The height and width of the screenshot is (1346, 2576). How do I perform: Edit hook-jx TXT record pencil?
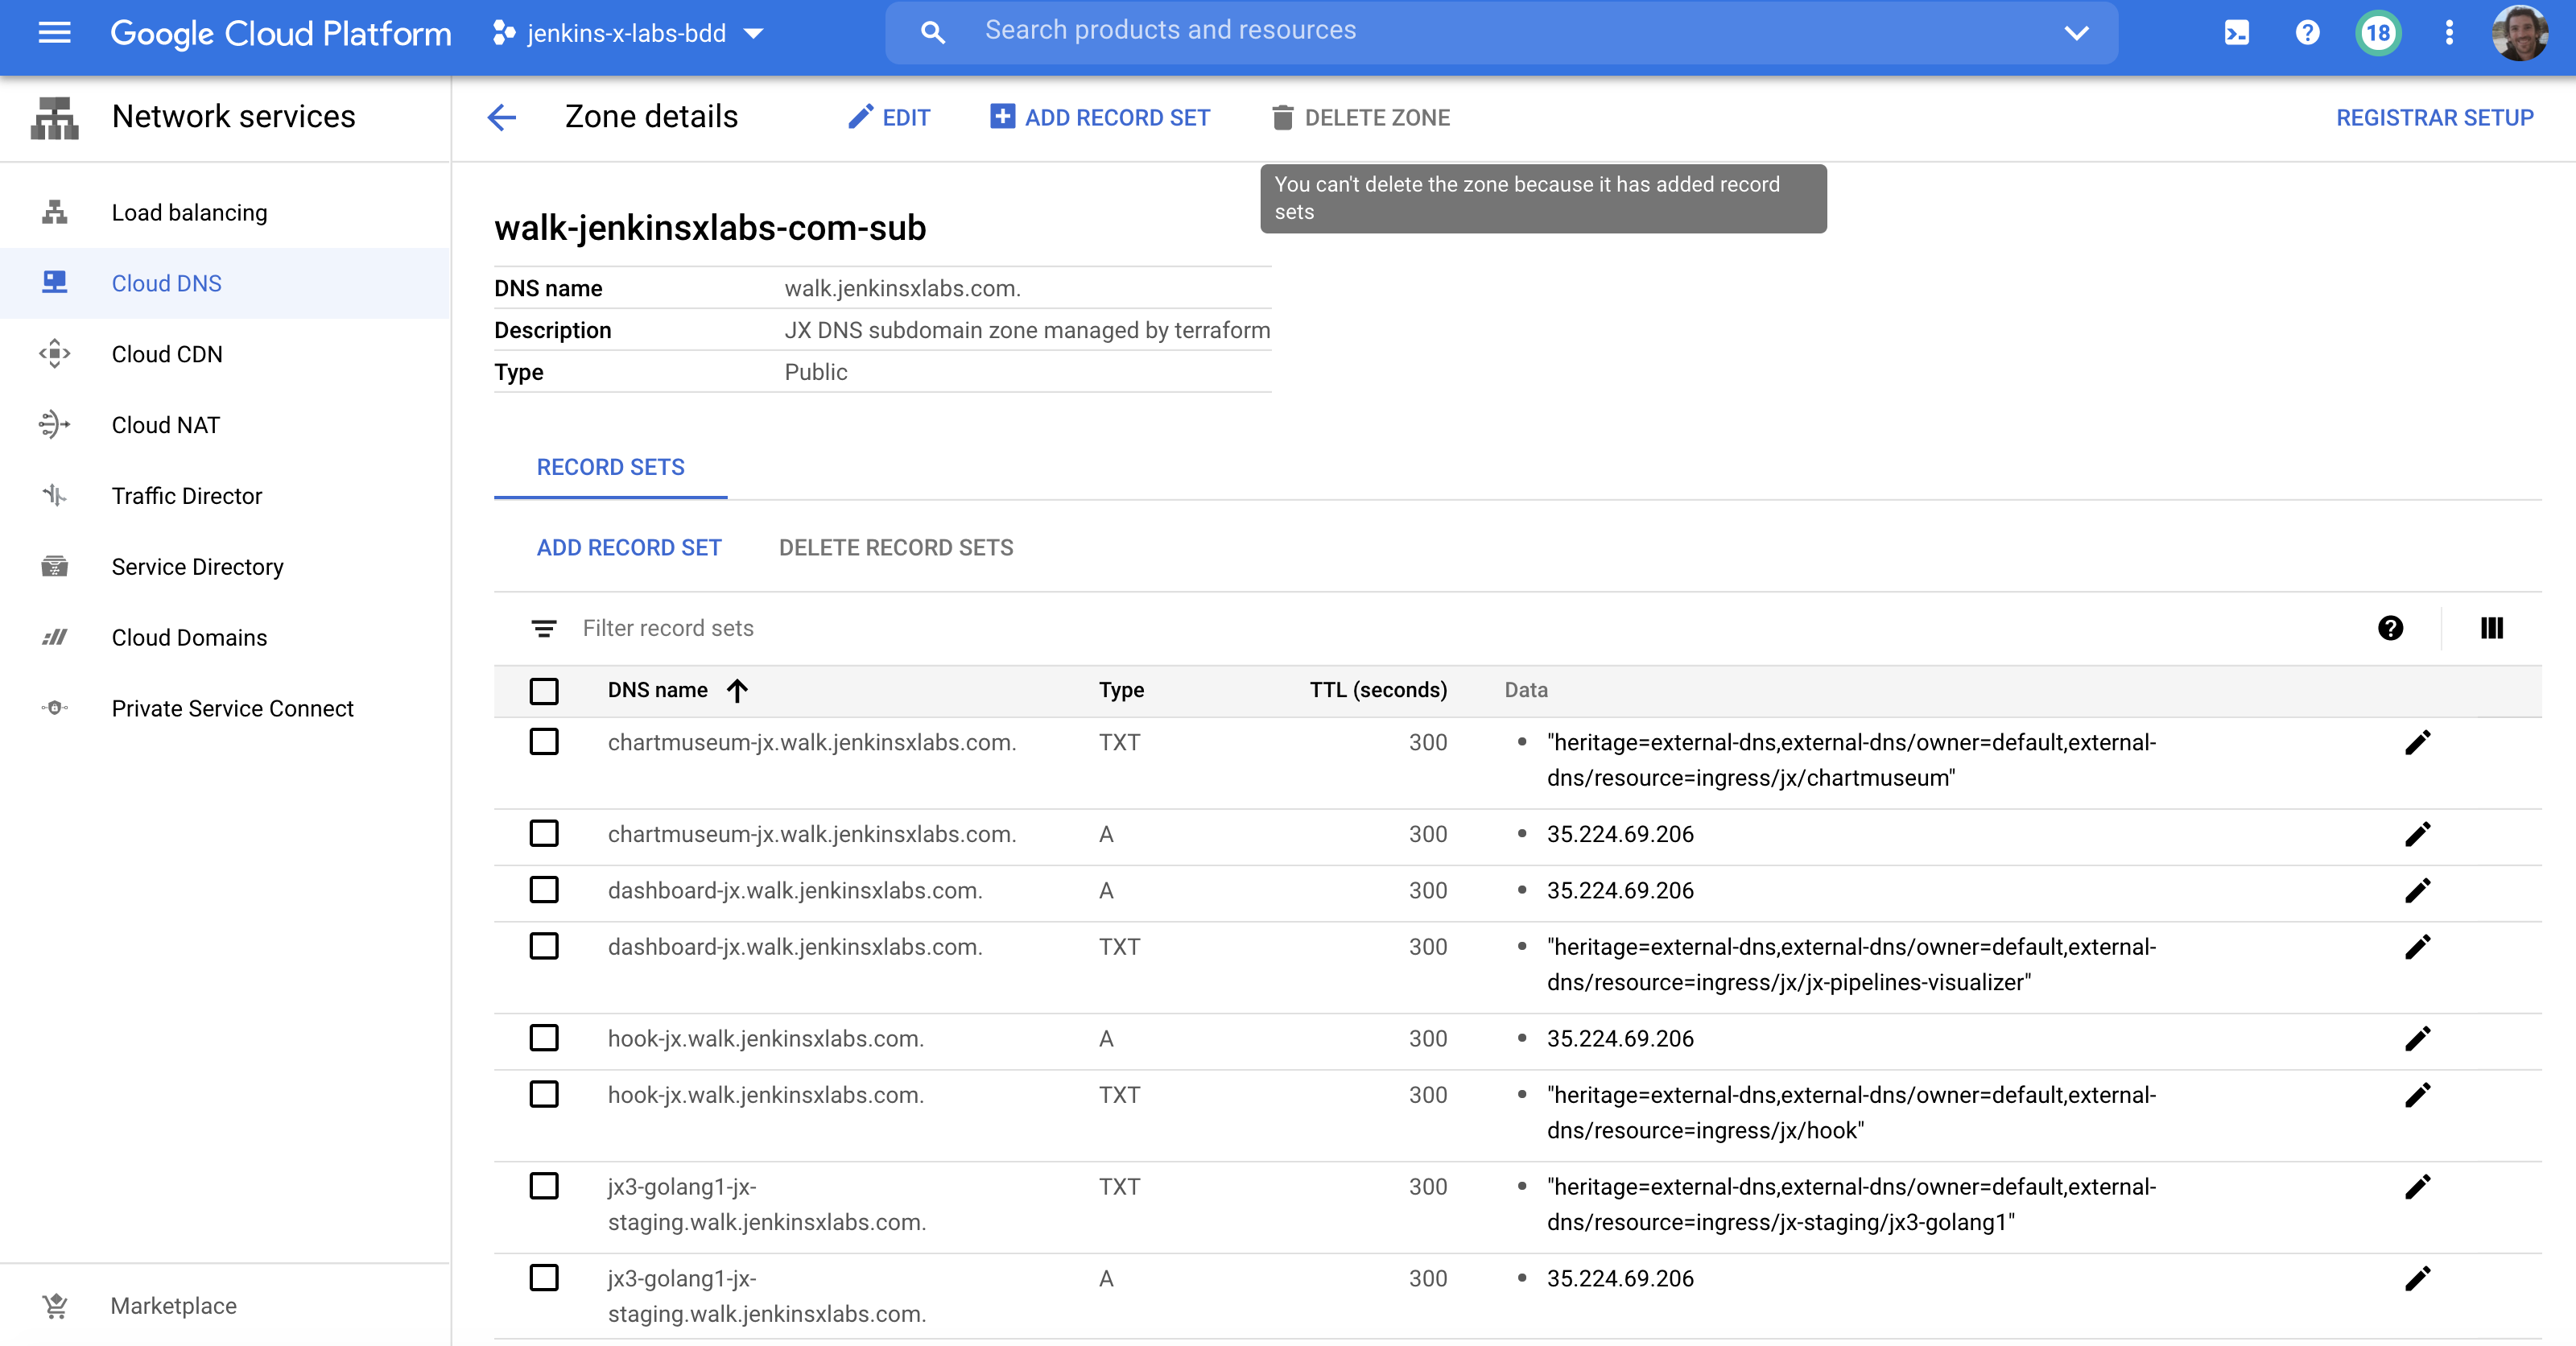[x=2418, y=1095]
